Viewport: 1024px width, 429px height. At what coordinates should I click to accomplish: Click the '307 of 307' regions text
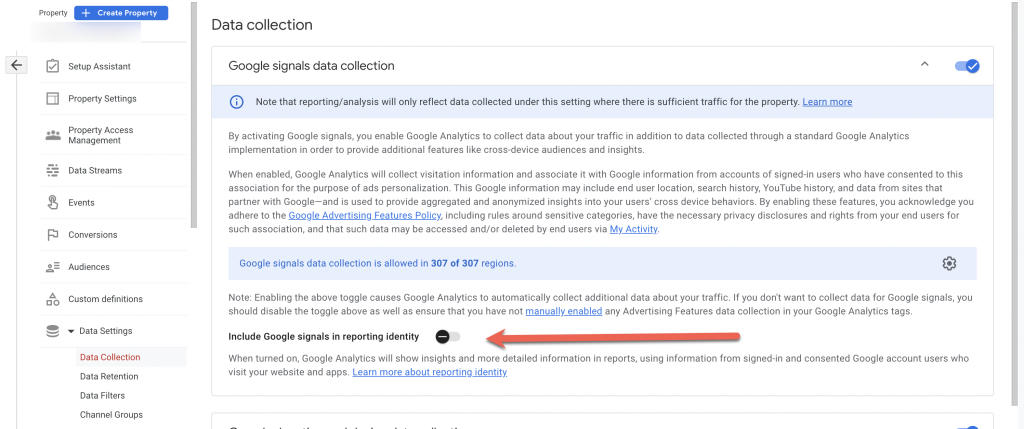click(x=455, y=264)
